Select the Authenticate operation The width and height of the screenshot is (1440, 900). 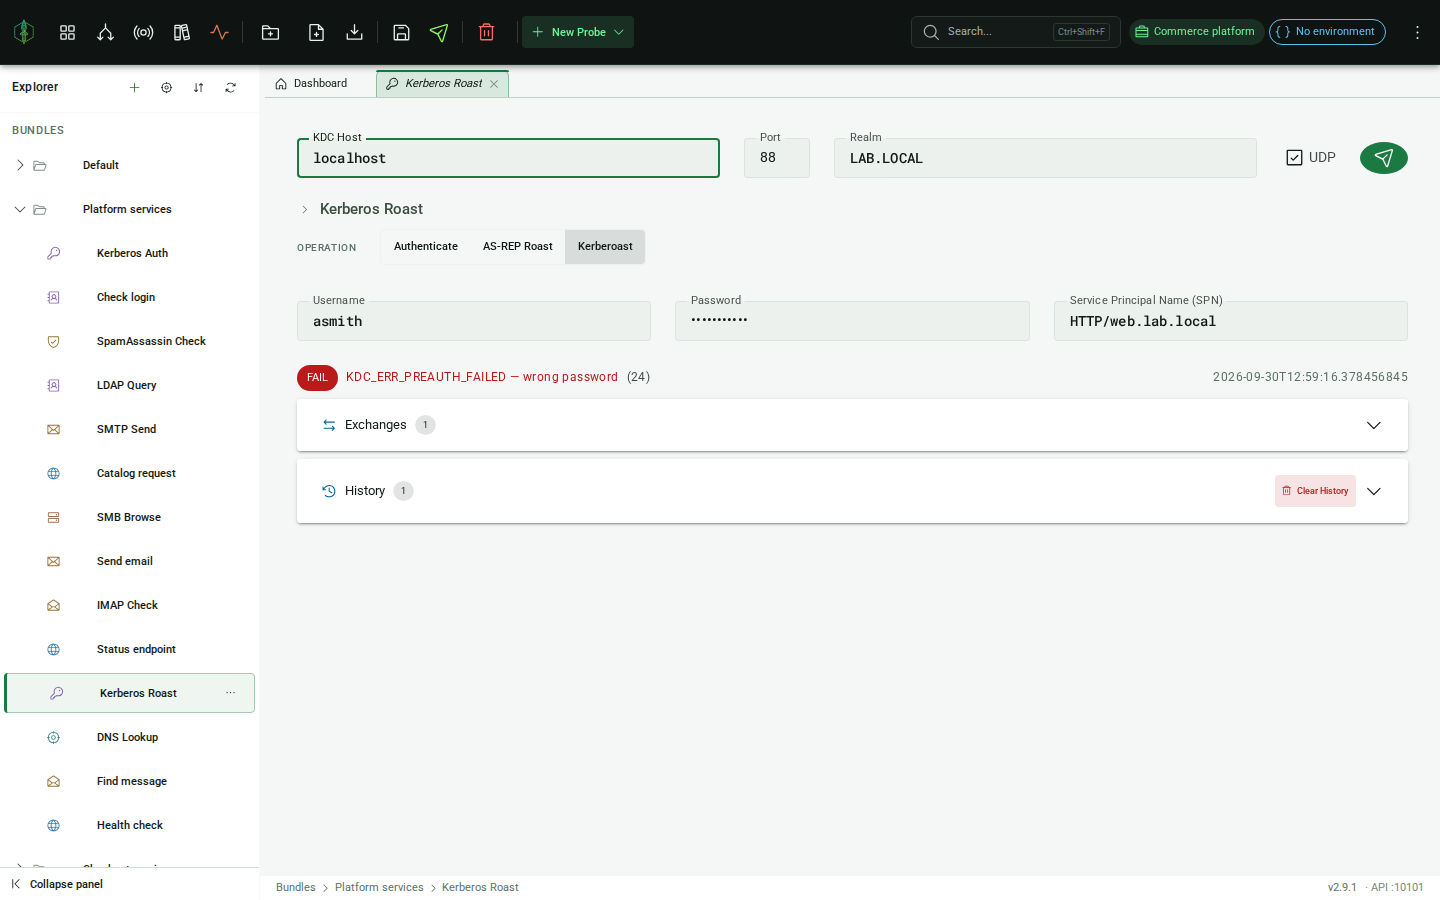426,247
